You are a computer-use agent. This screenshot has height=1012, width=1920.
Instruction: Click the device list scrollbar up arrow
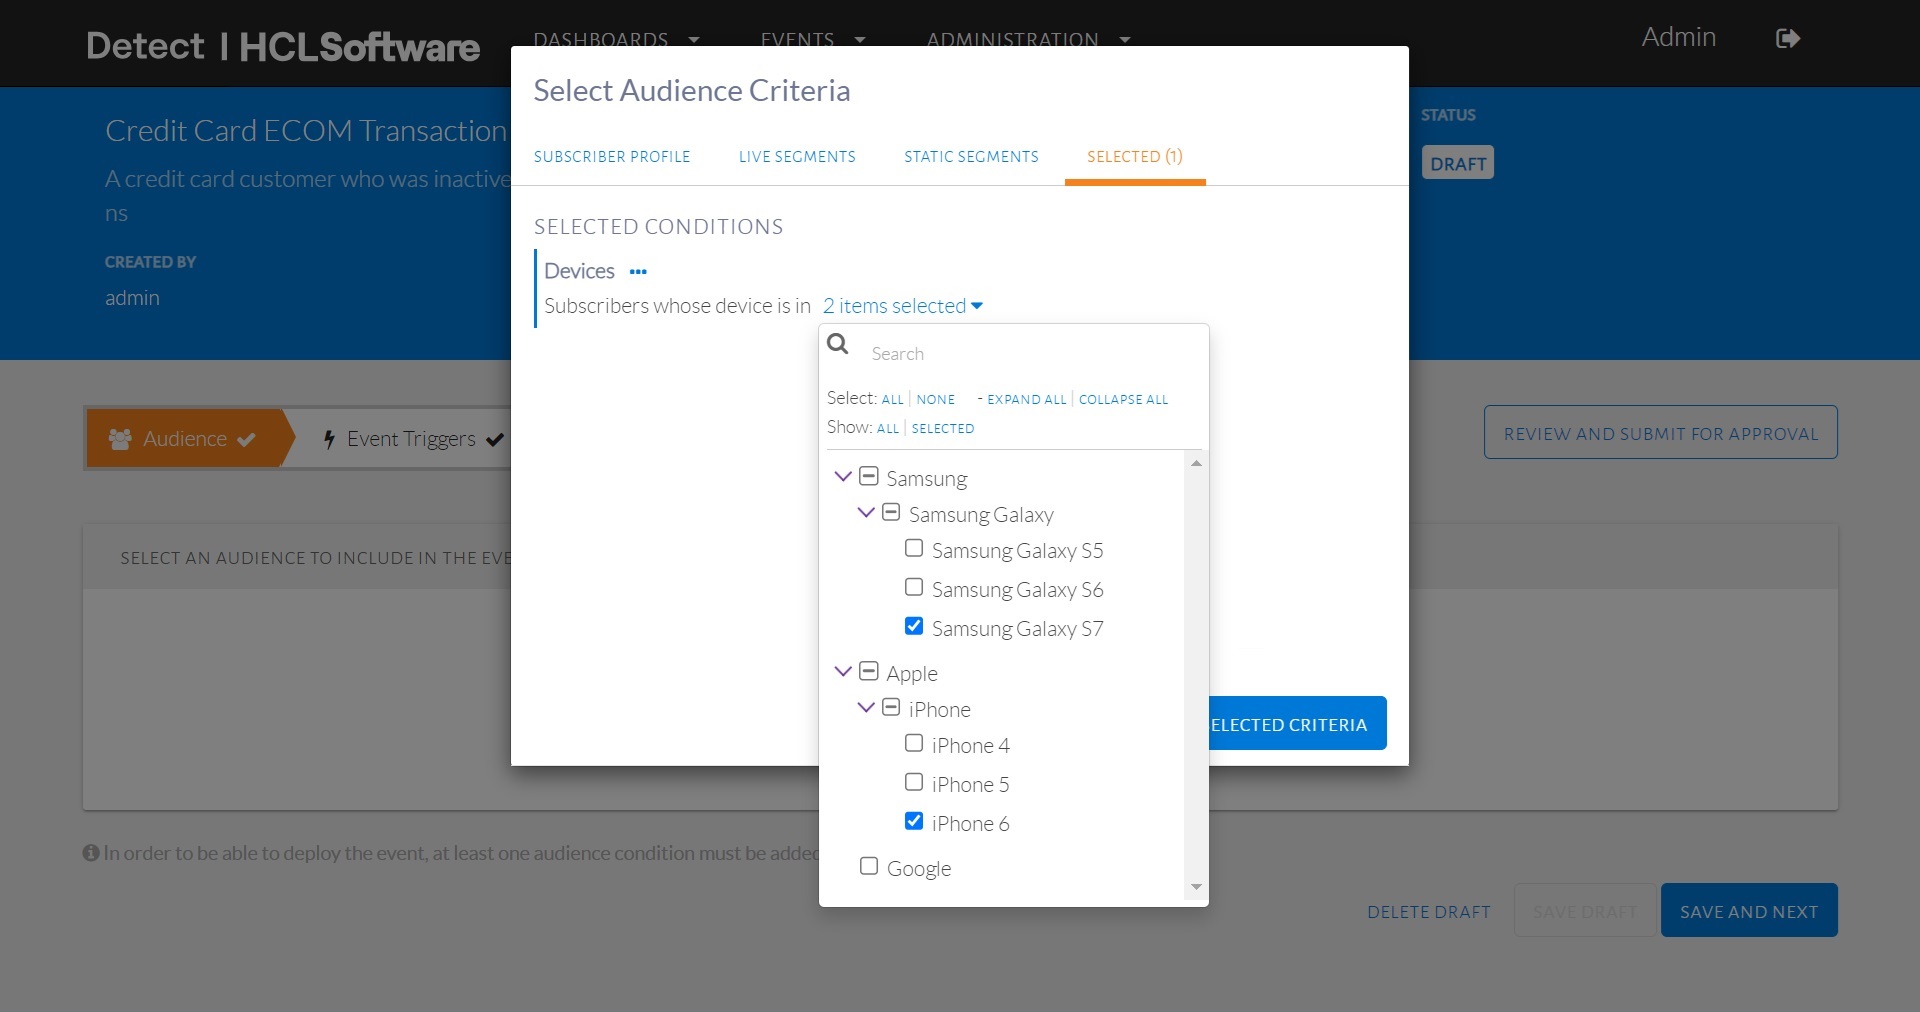(1196, 463)
